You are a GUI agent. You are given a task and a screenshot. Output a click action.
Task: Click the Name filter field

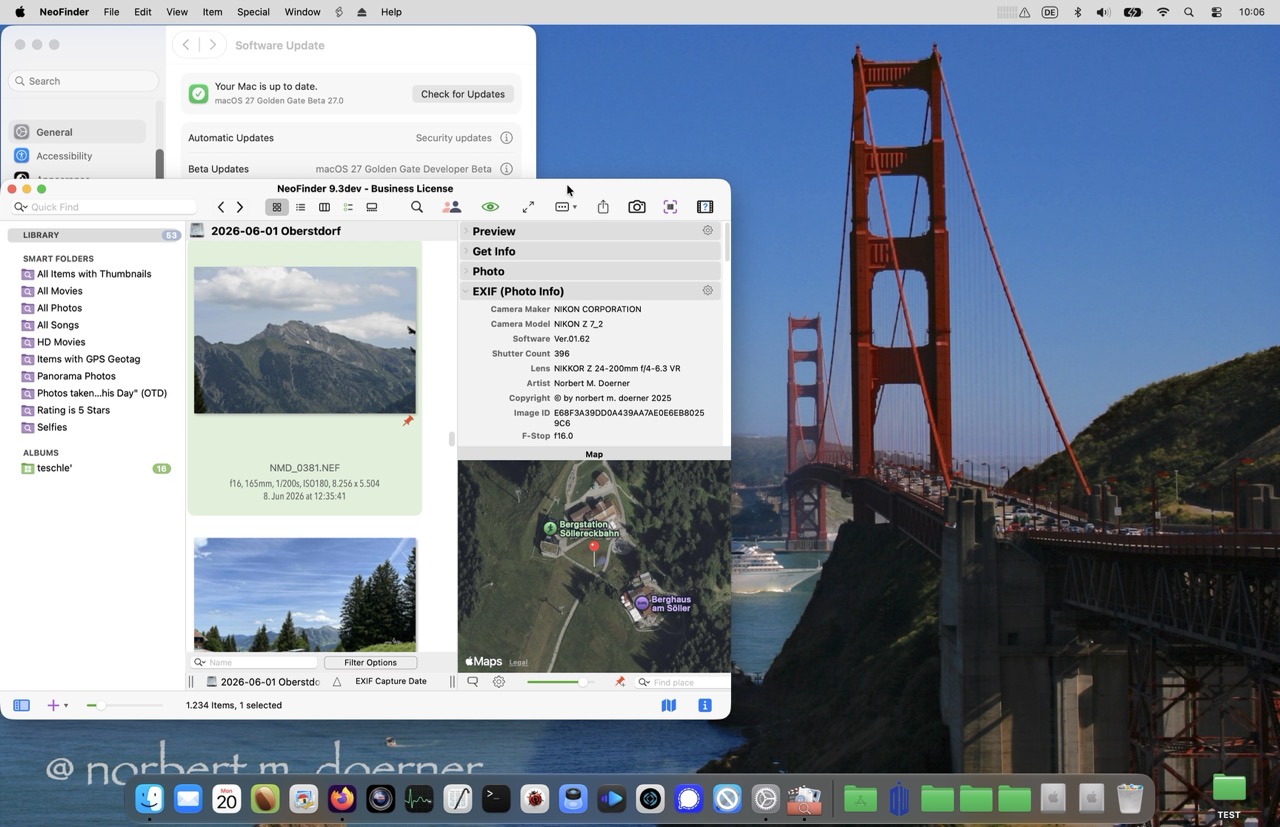coord(255,662)
